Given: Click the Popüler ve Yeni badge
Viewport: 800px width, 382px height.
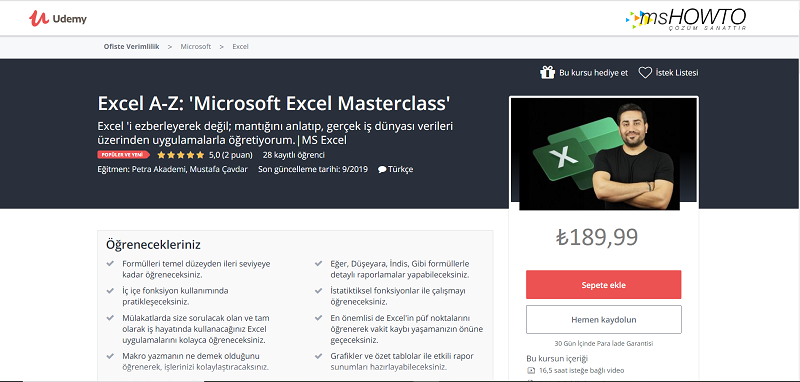Looking at the screenshot, I should [123, 155].
